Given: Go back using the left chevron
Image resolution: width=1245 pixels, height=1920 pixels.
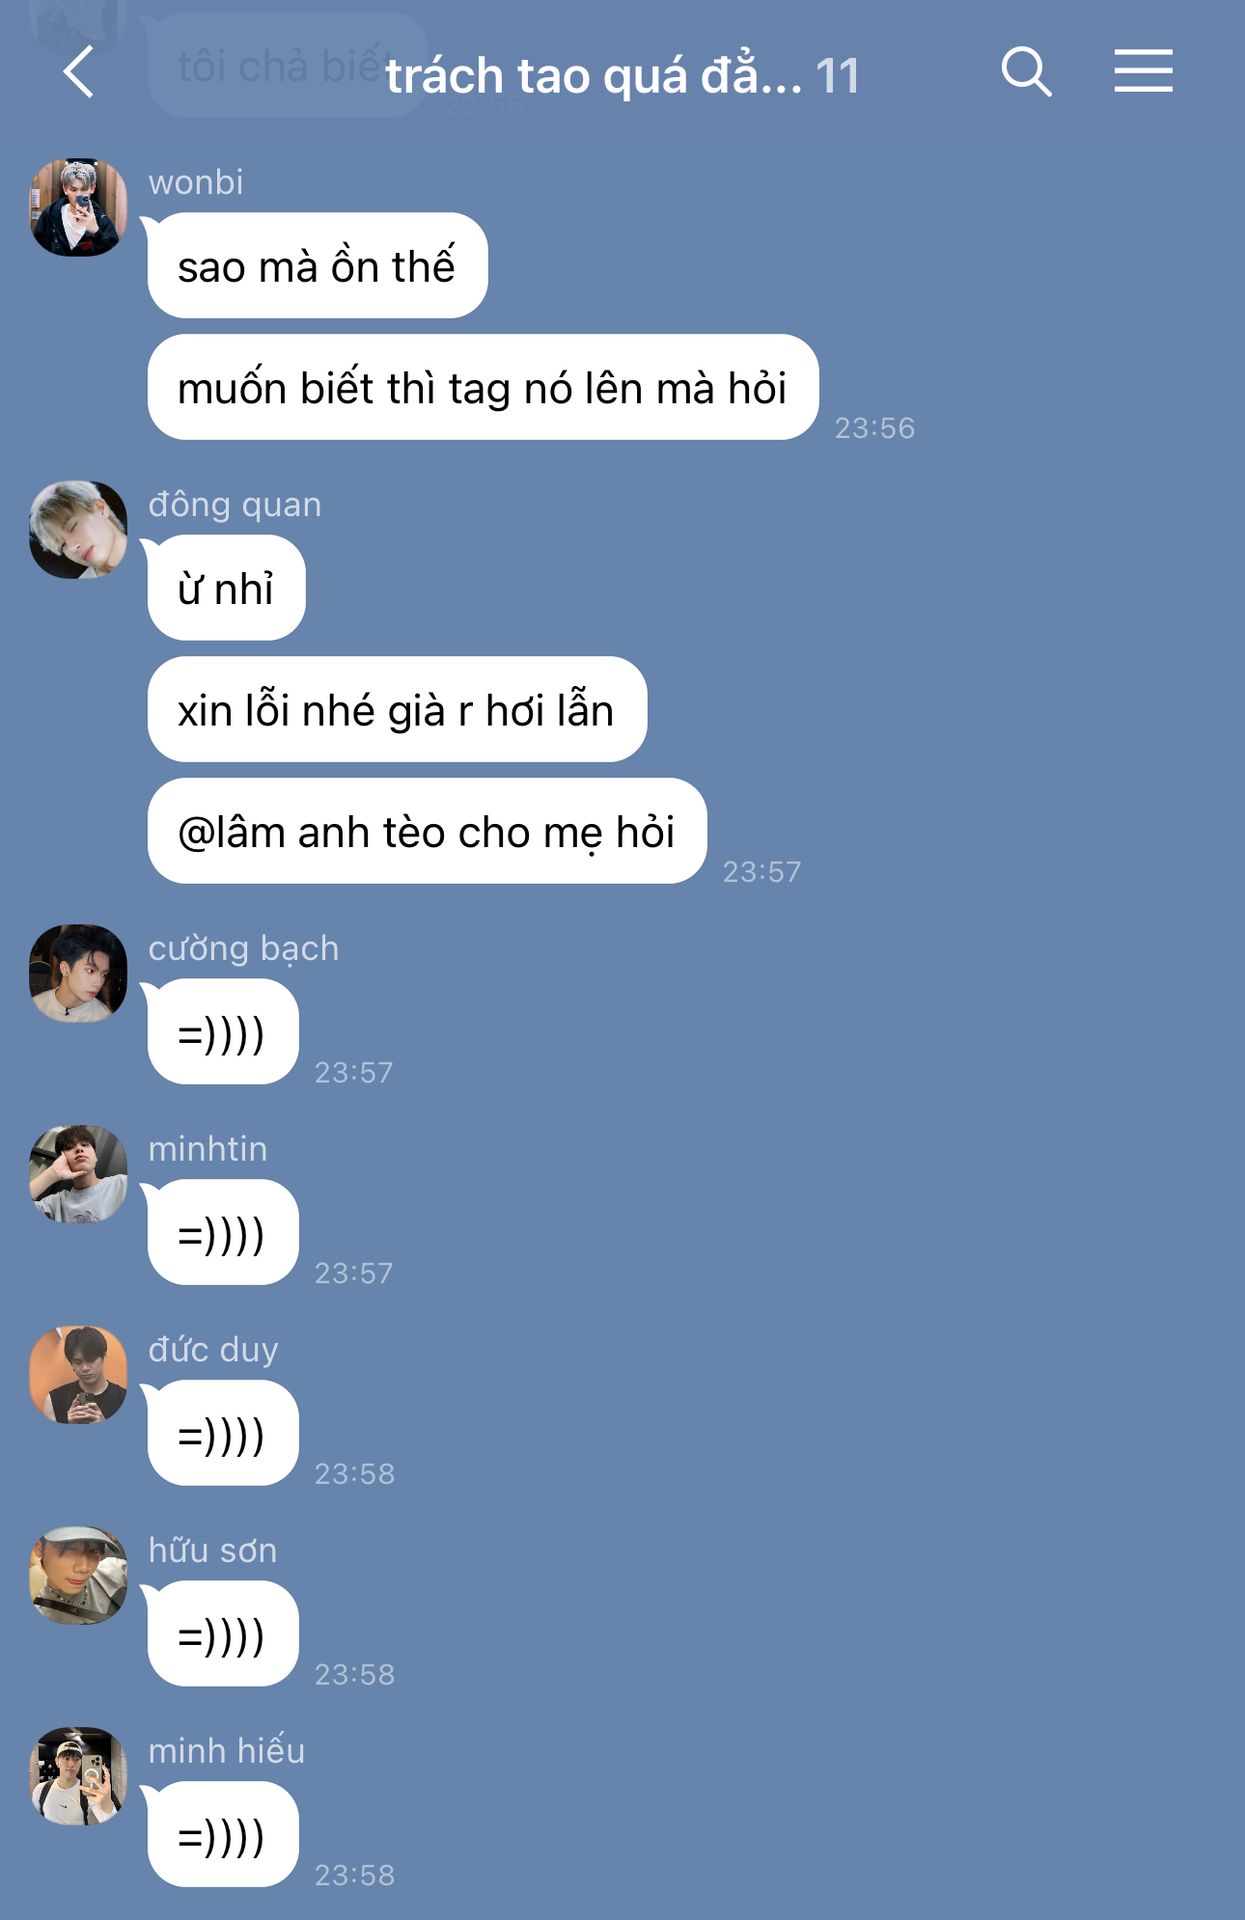Looking at the screenshot, I should coord(78,72).
